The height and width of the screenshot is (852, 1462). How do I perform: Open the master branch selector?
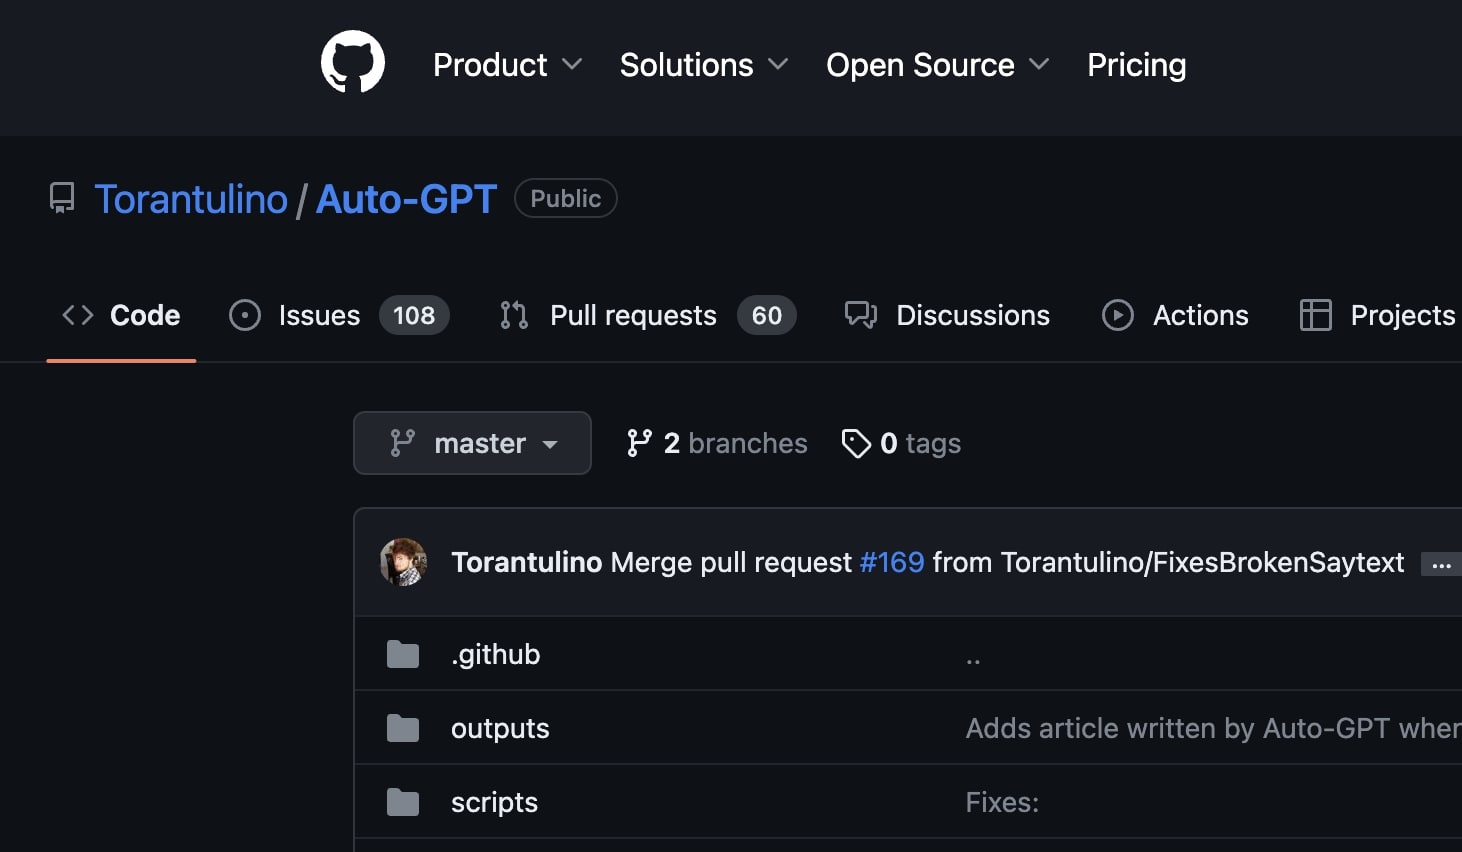coord(472,443)
